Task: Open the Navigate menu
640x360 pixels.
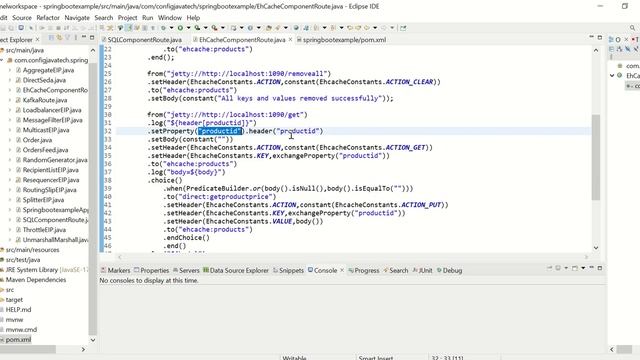Action: (x=77, y=18)
